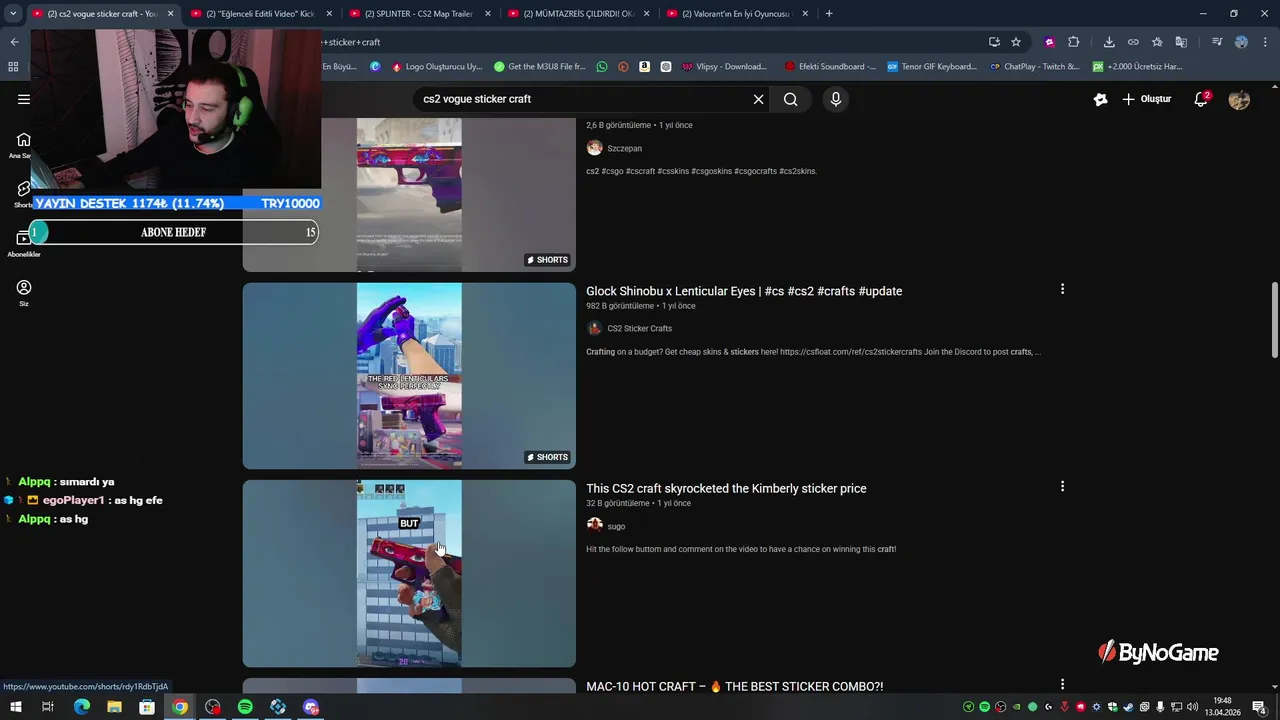
Task: Open browser downloads icon
Action: 1109,42
